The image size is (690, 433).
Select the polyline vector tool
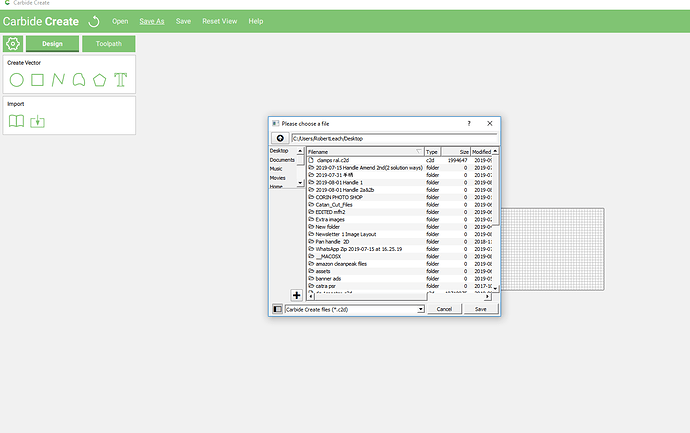coord(58,80)
